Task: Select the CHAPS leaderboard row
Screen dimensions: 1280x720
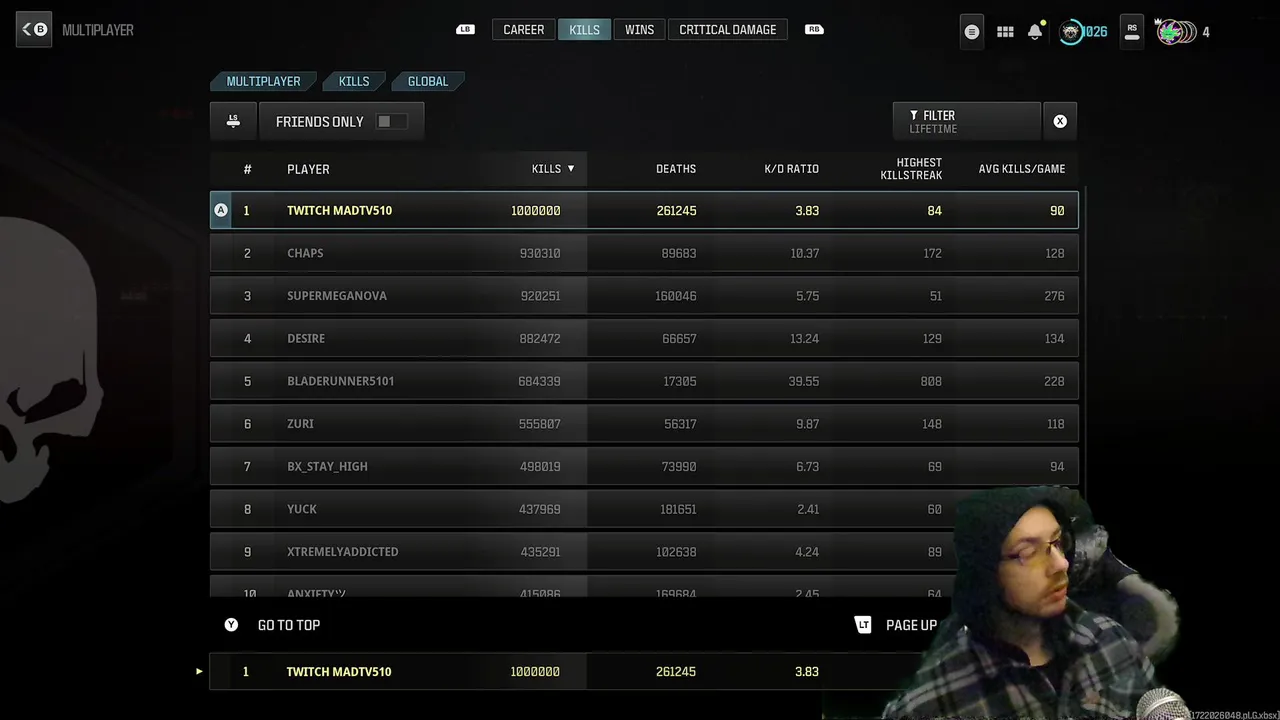Action: click(644, 253)
